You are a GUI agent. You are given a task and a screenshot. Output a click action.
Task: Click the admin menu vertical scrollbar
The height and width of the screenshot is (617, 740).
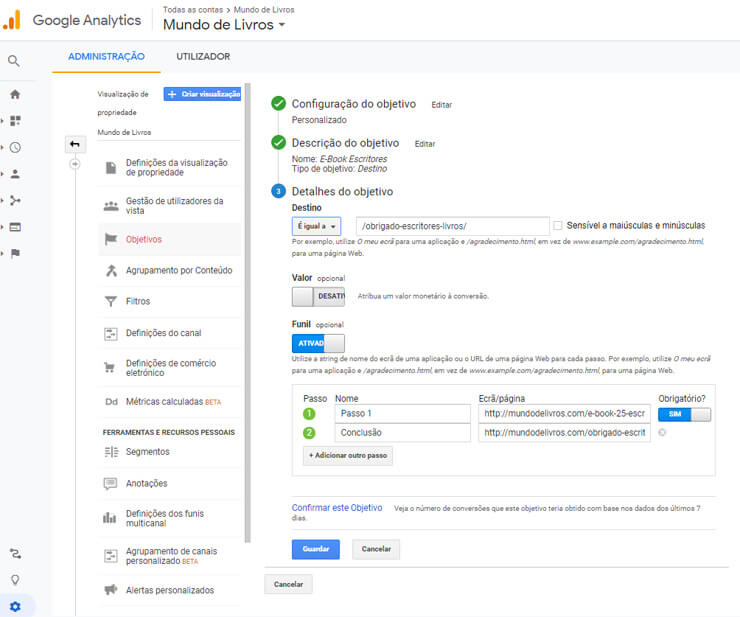click(248, 313)
